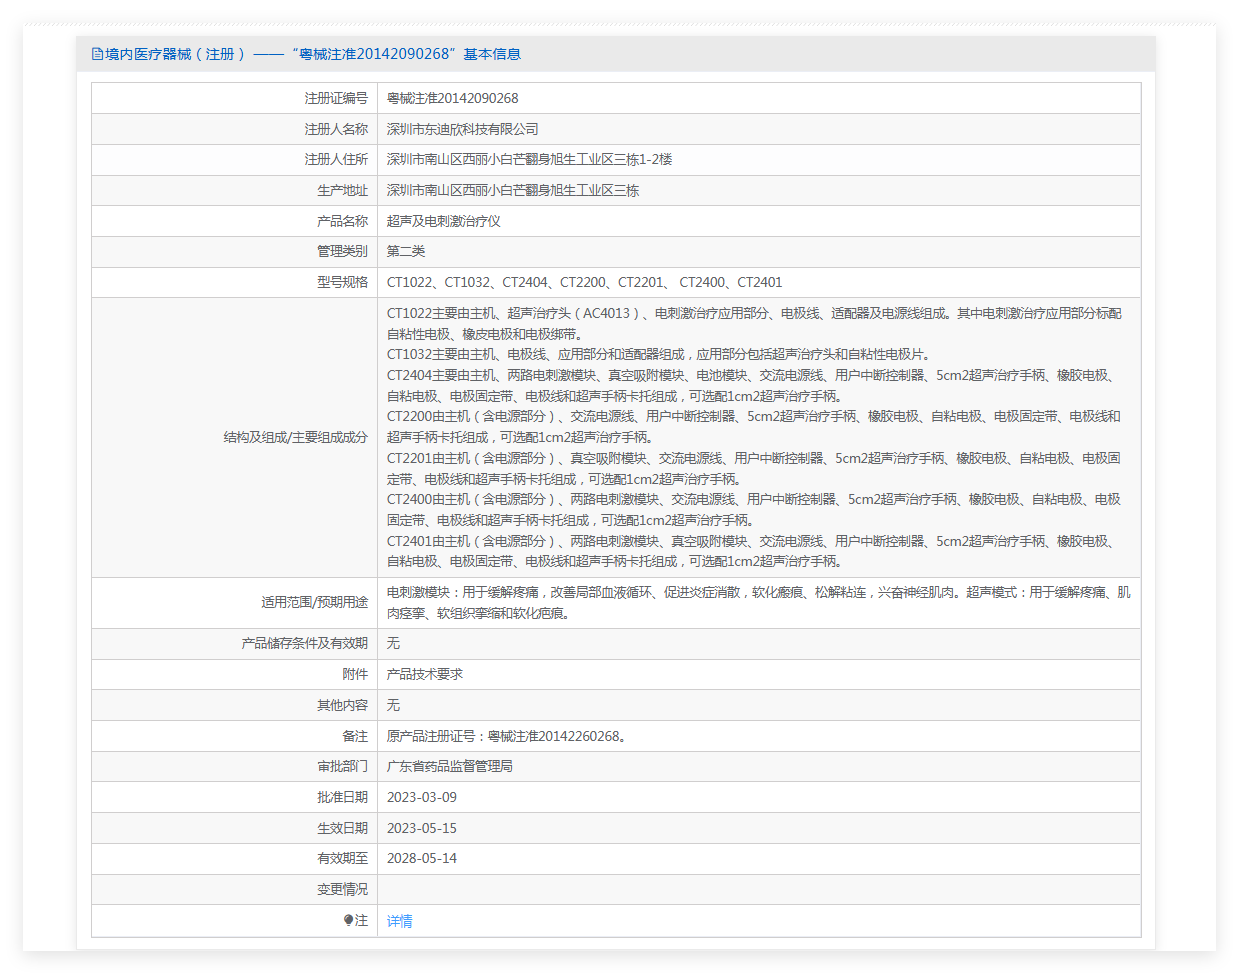Click the 型号规格 label

pos(342,282)
